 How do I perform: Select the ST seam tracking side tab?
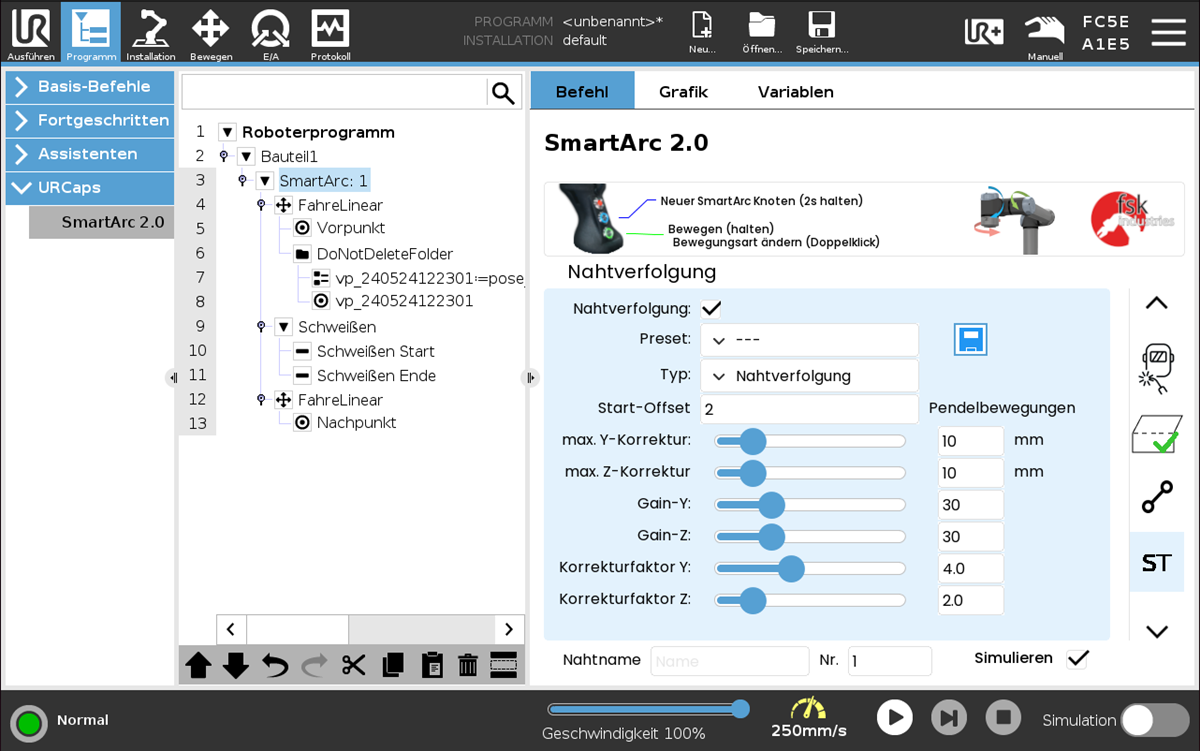point(1156,562)
